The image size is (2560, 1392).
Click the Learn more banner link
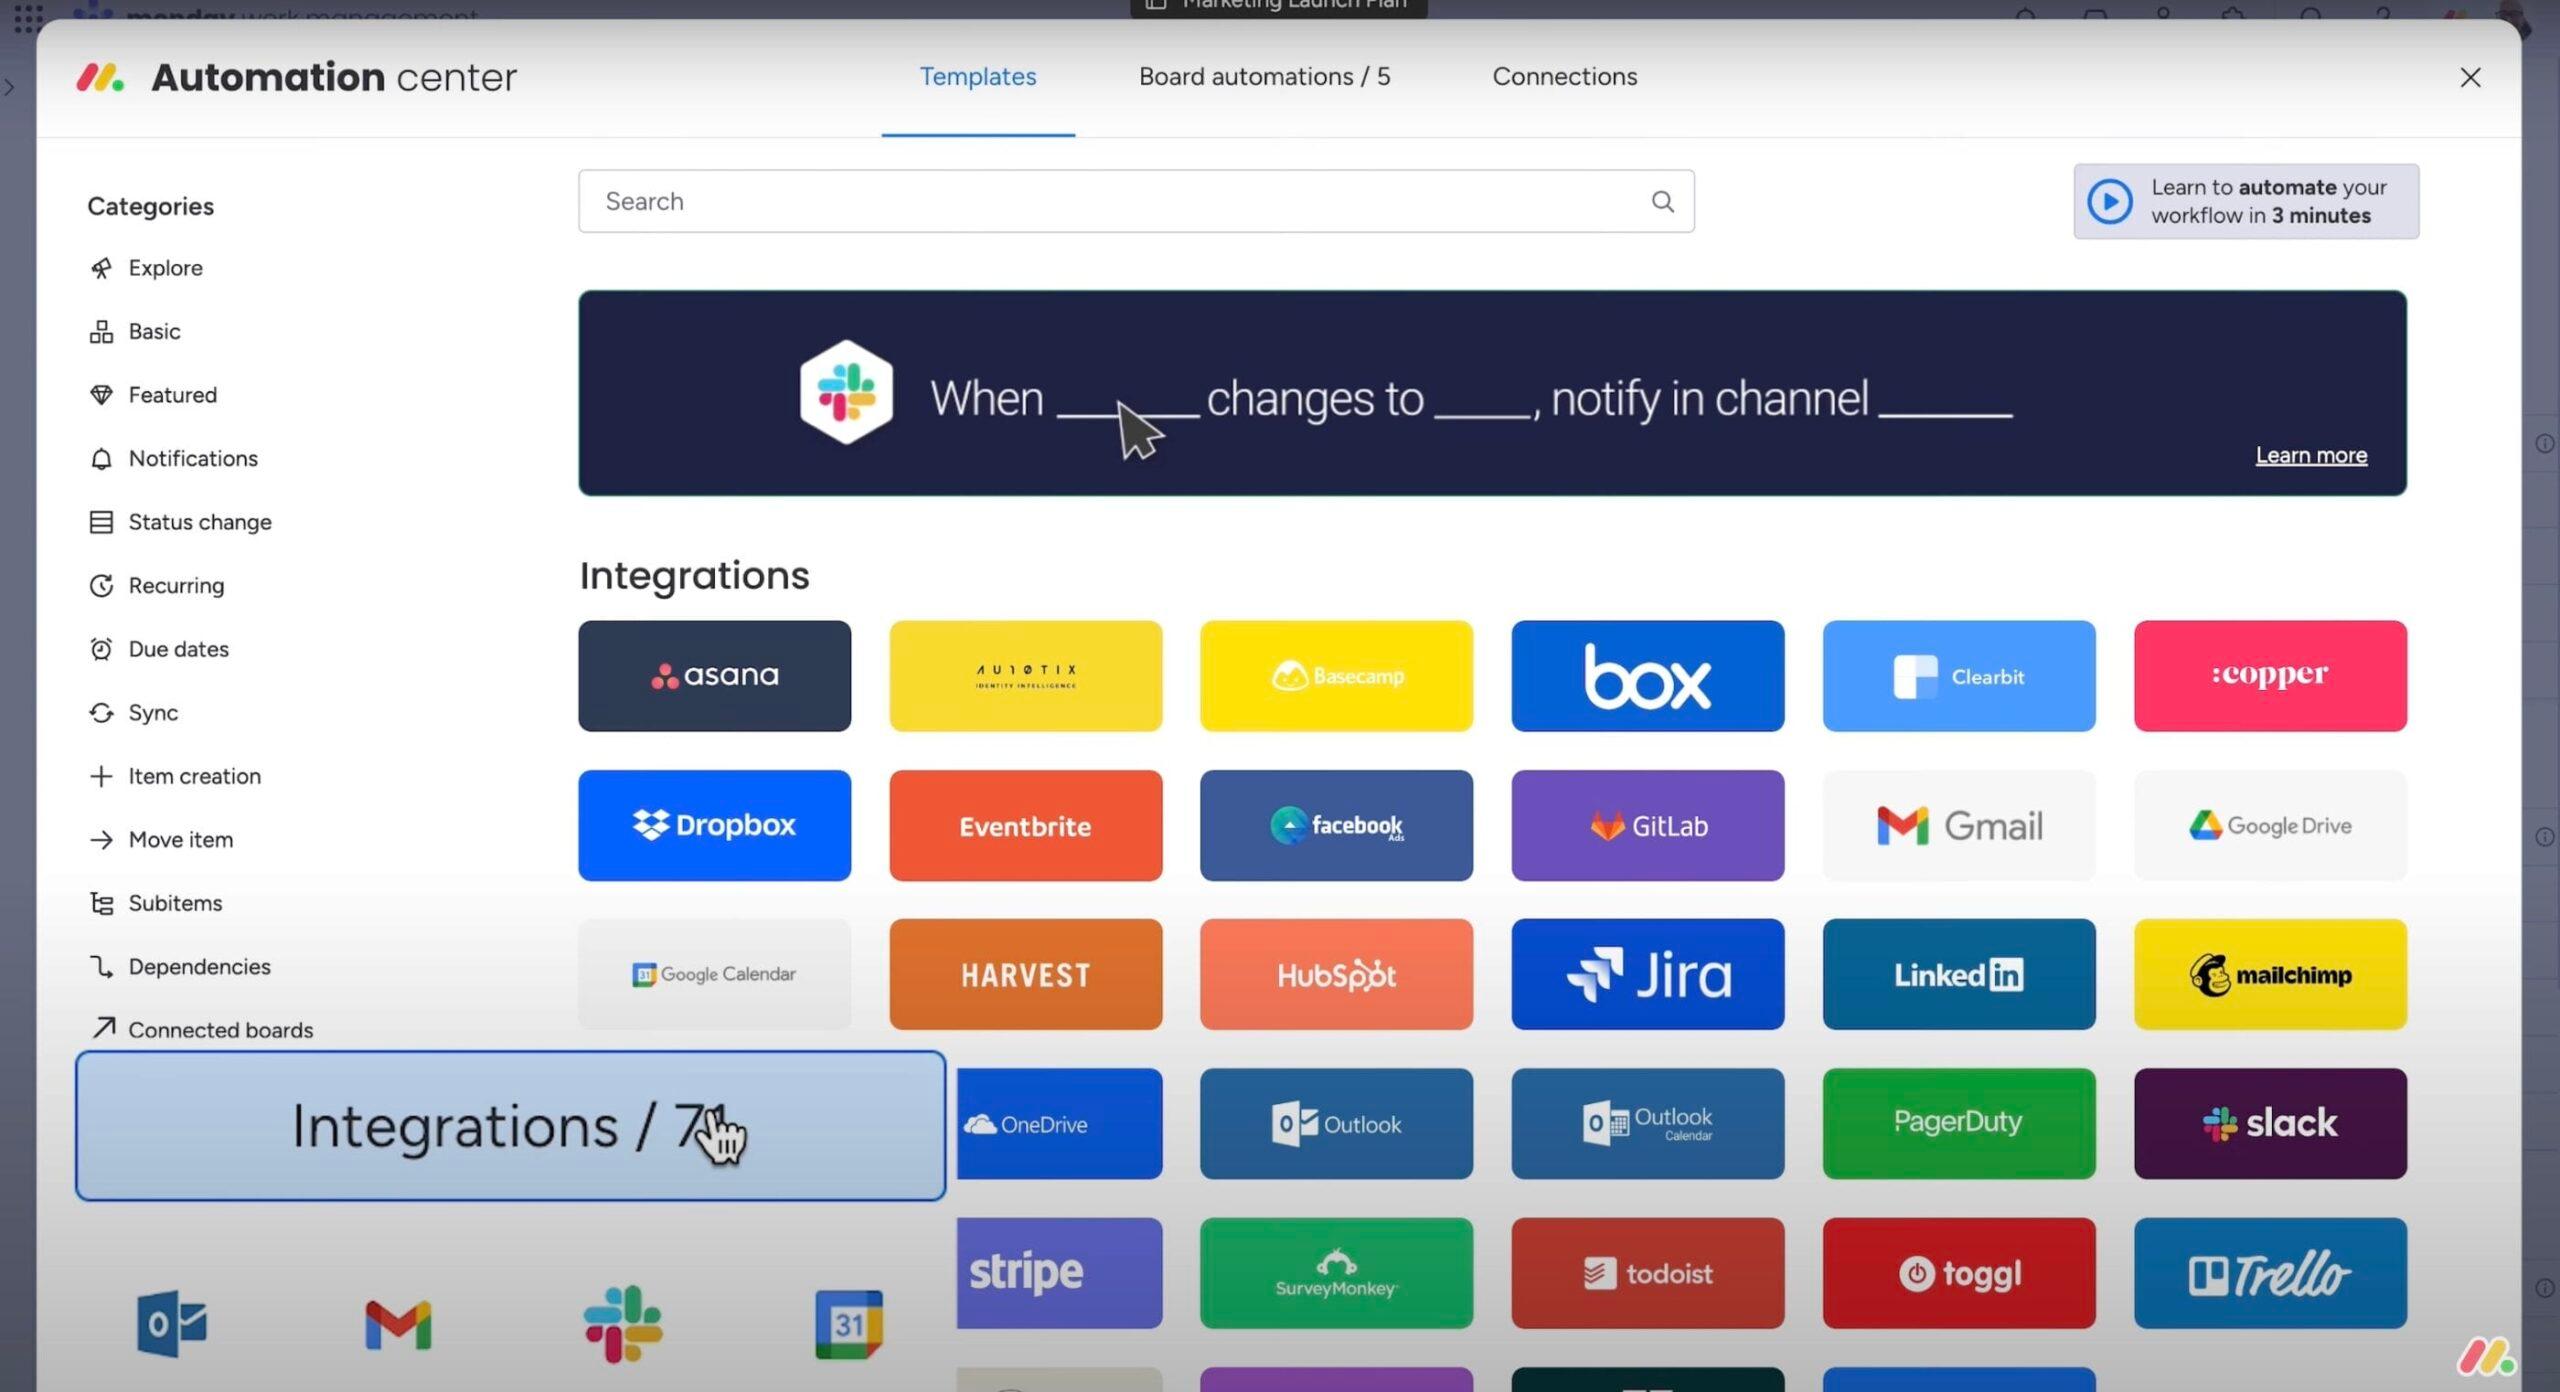tap(2310, 455)
